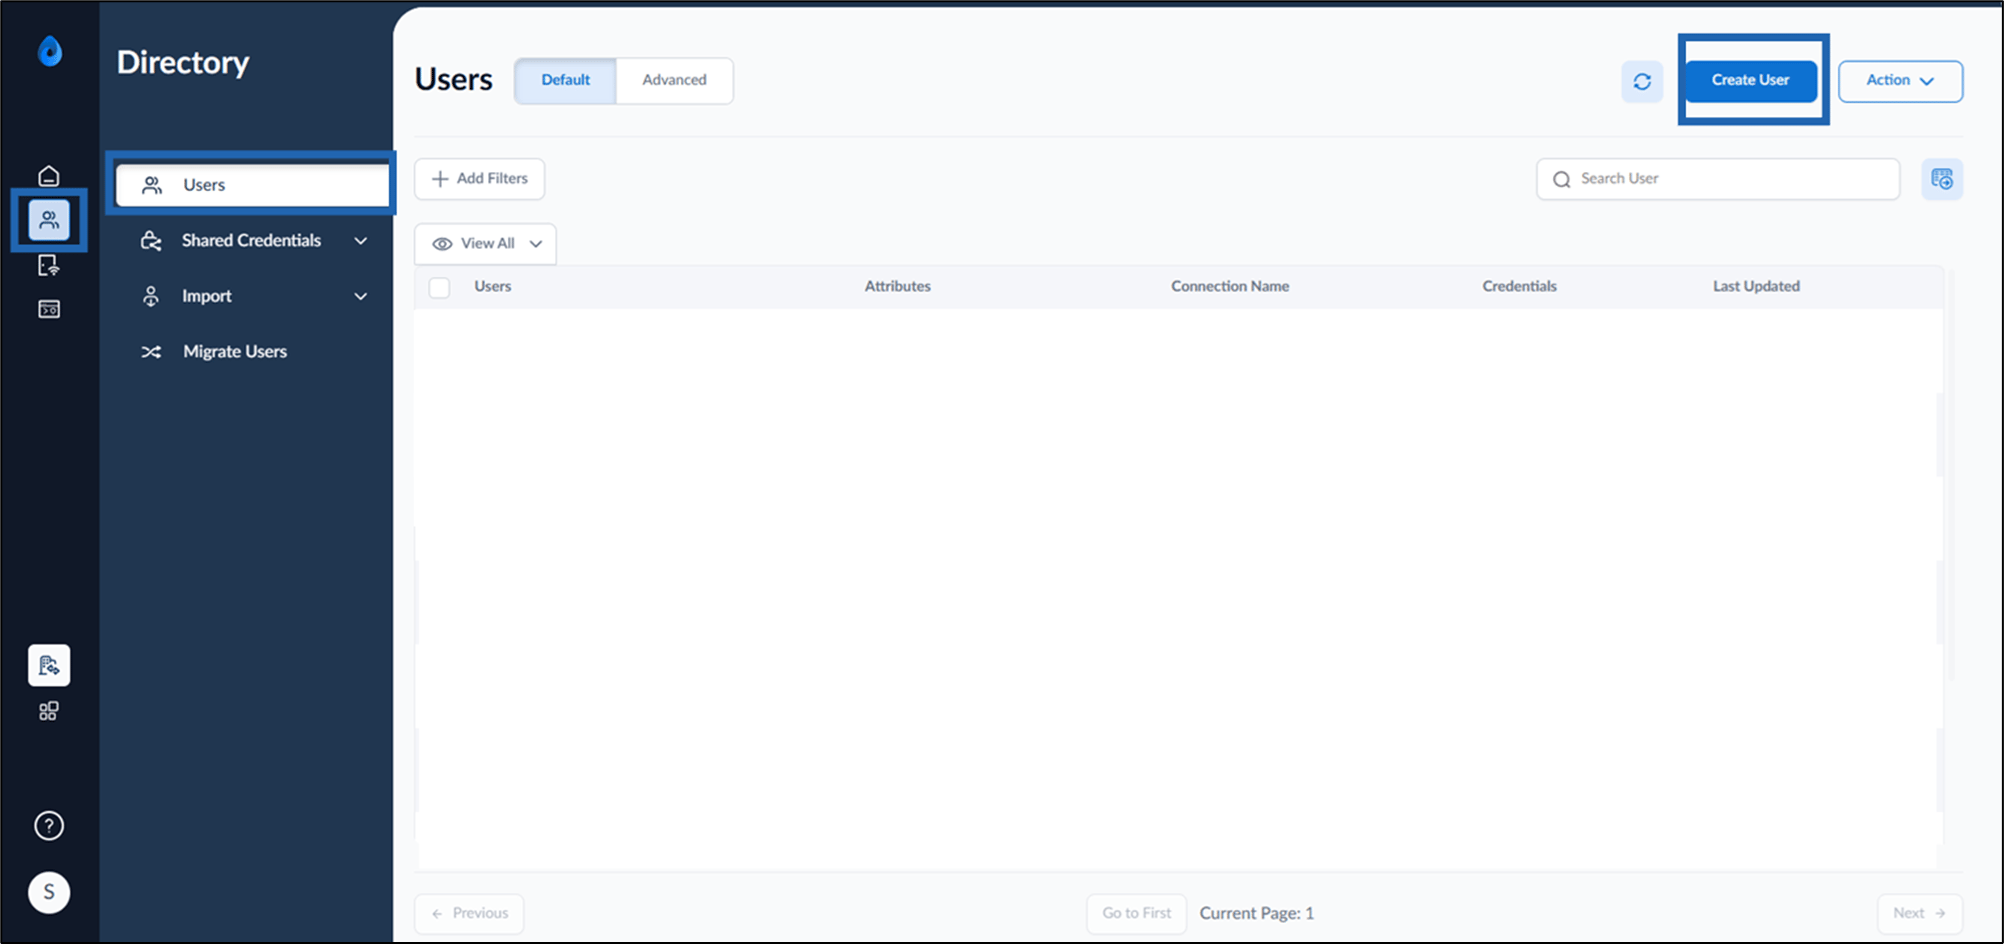Click the highlighted admin building icon
Screen dimensions: 2004x944
(49, 665)
